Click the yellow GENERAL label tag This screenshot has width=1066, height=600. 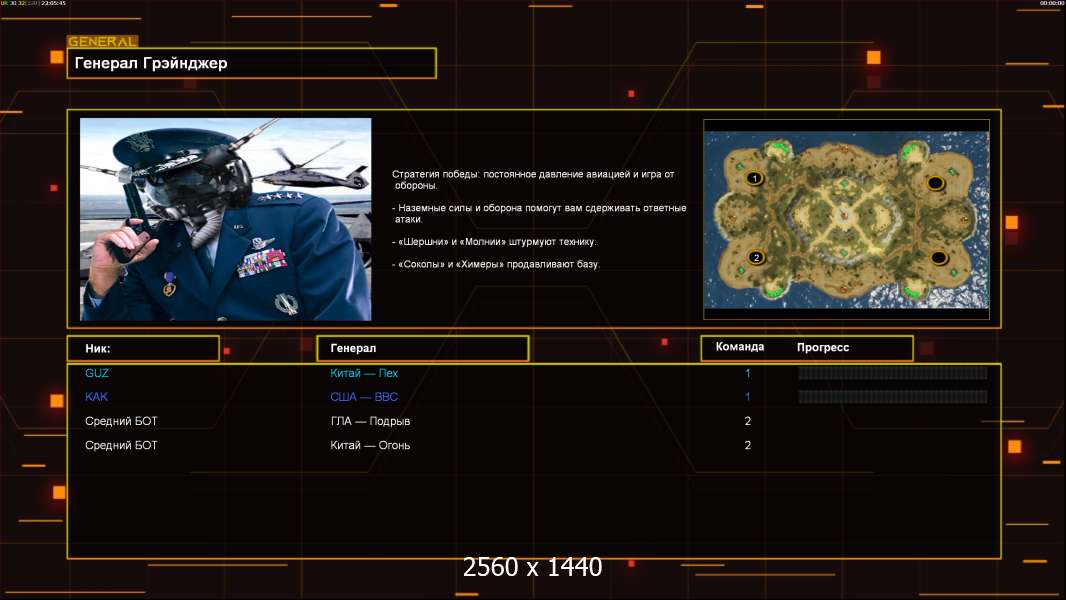pos(102,42)
